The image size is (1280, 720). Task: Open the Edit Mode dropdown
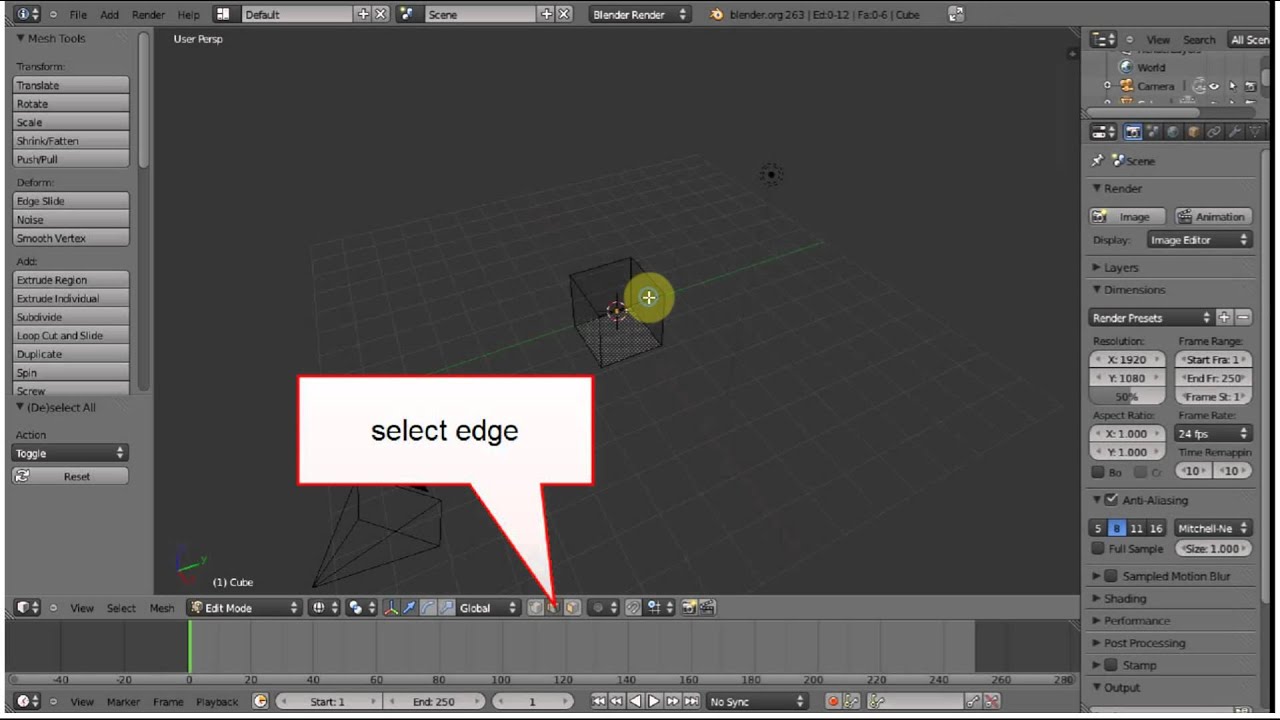coord(244,607)
